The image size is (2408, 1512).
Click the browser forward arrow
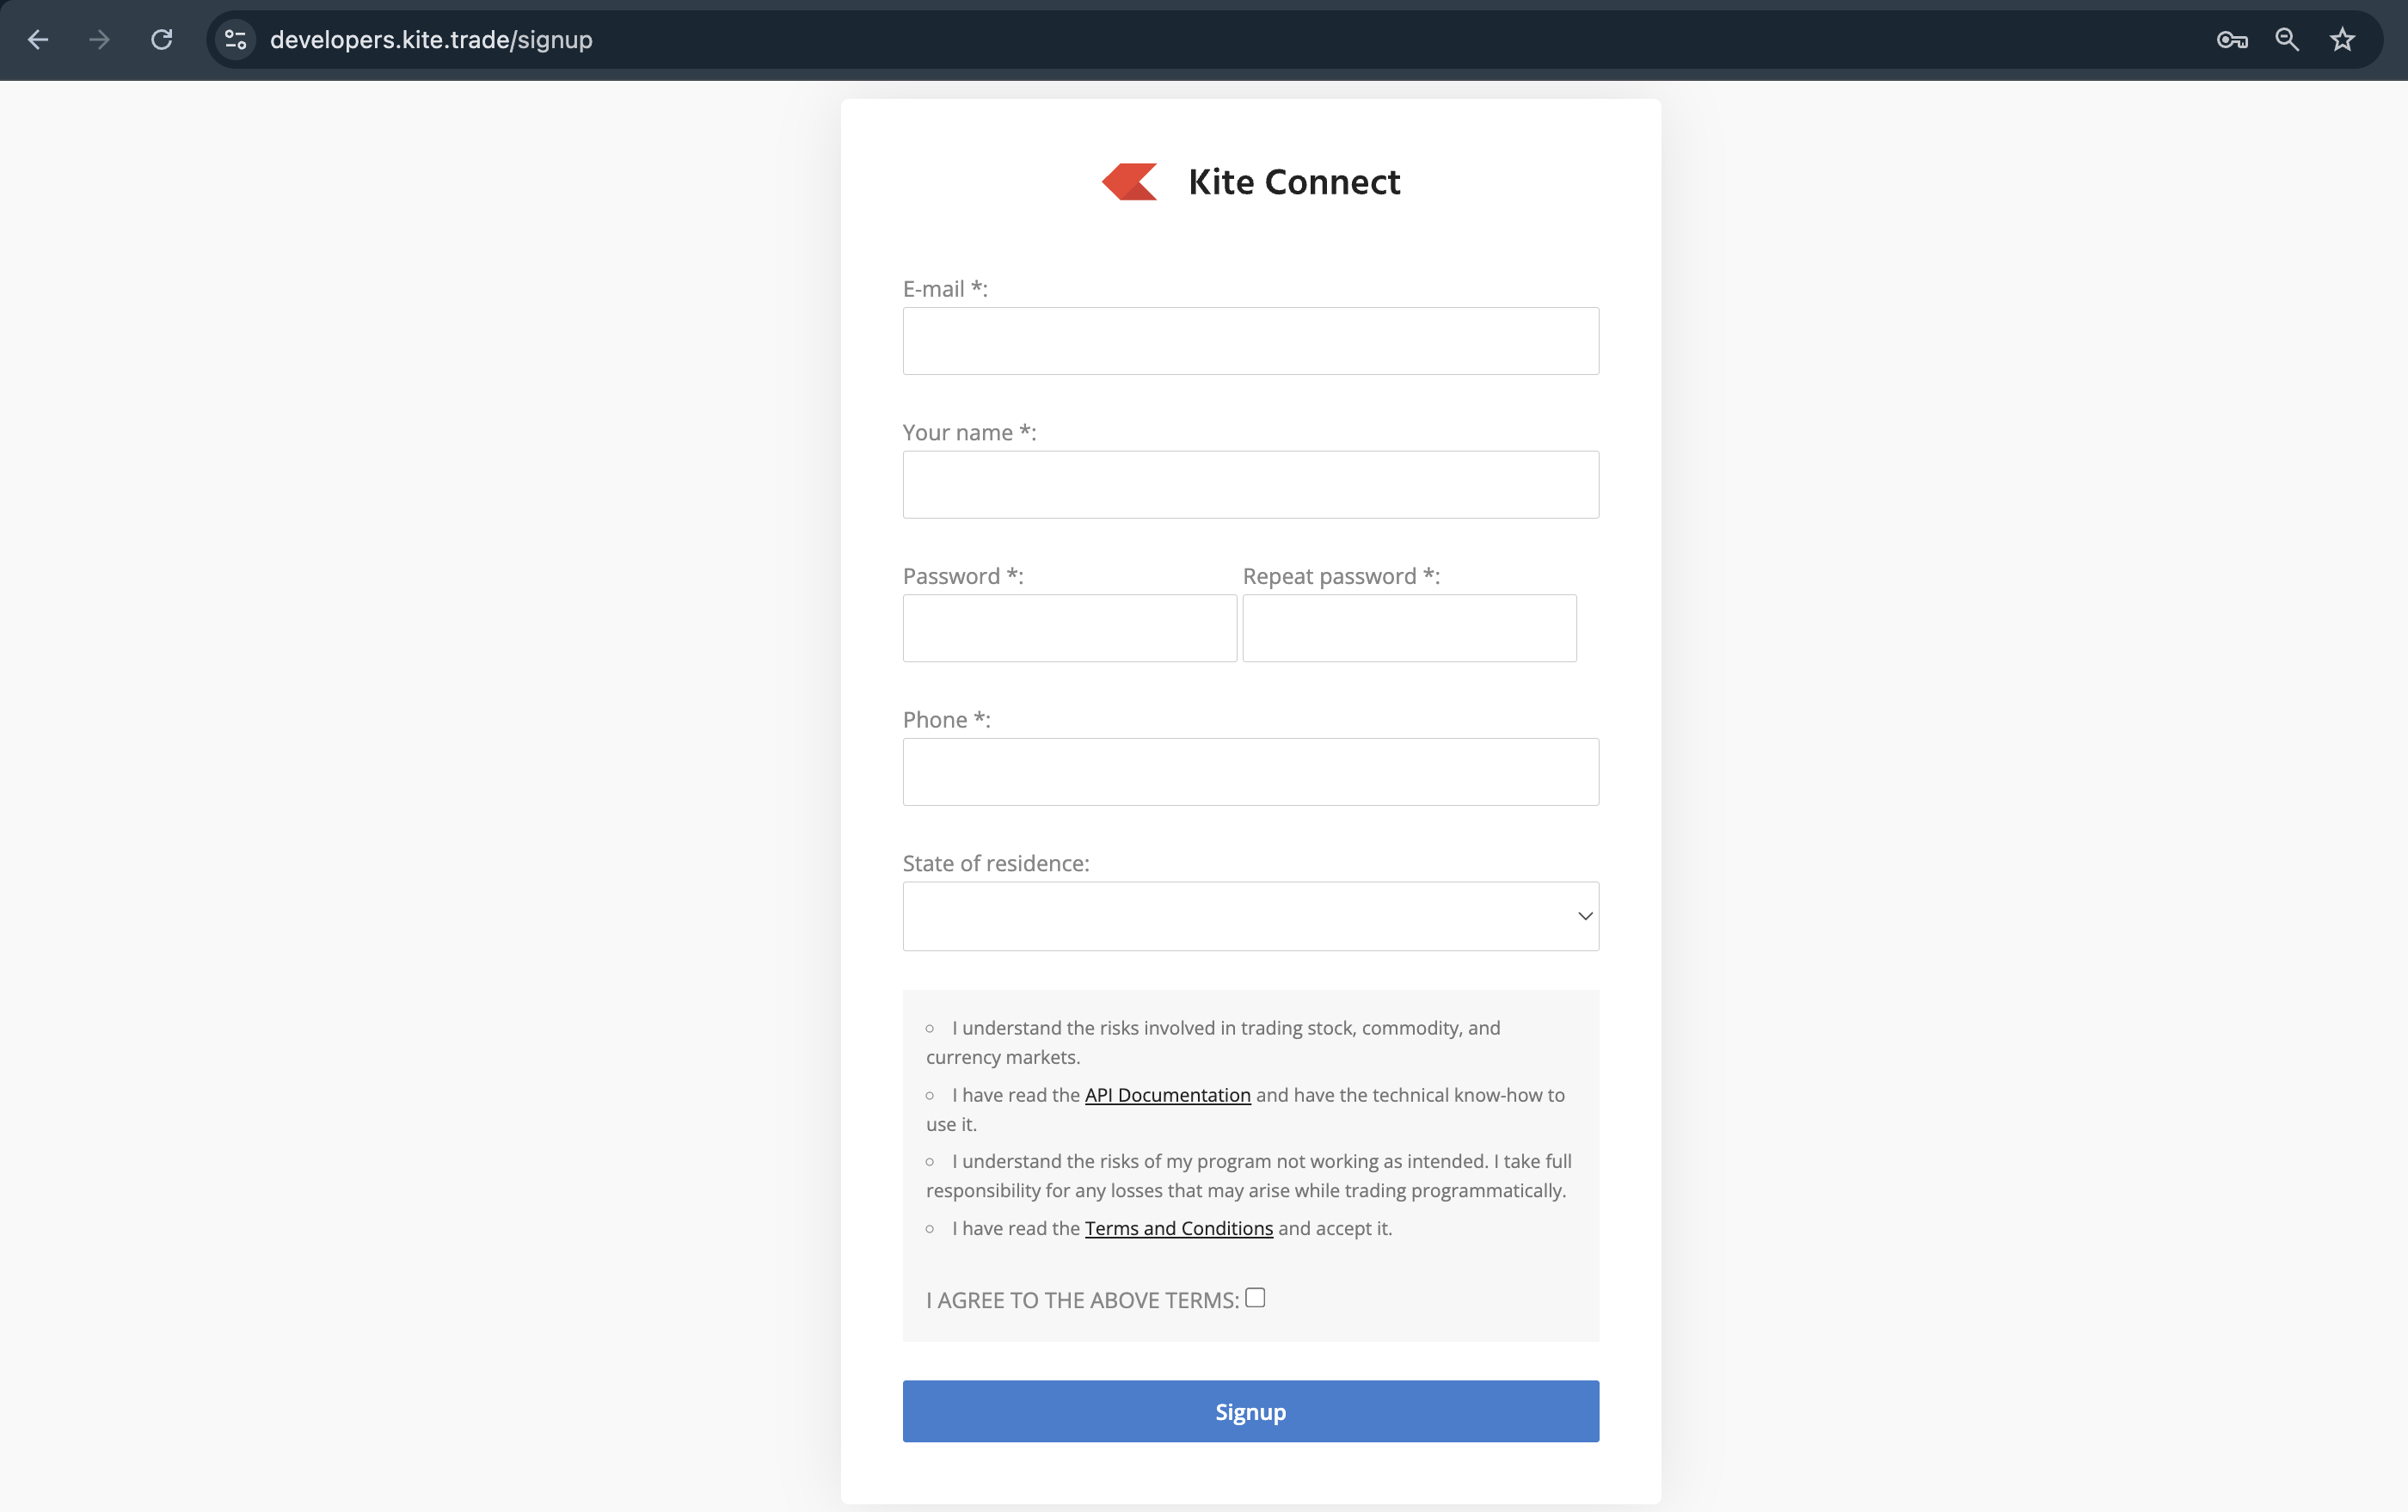click(99, 40)
